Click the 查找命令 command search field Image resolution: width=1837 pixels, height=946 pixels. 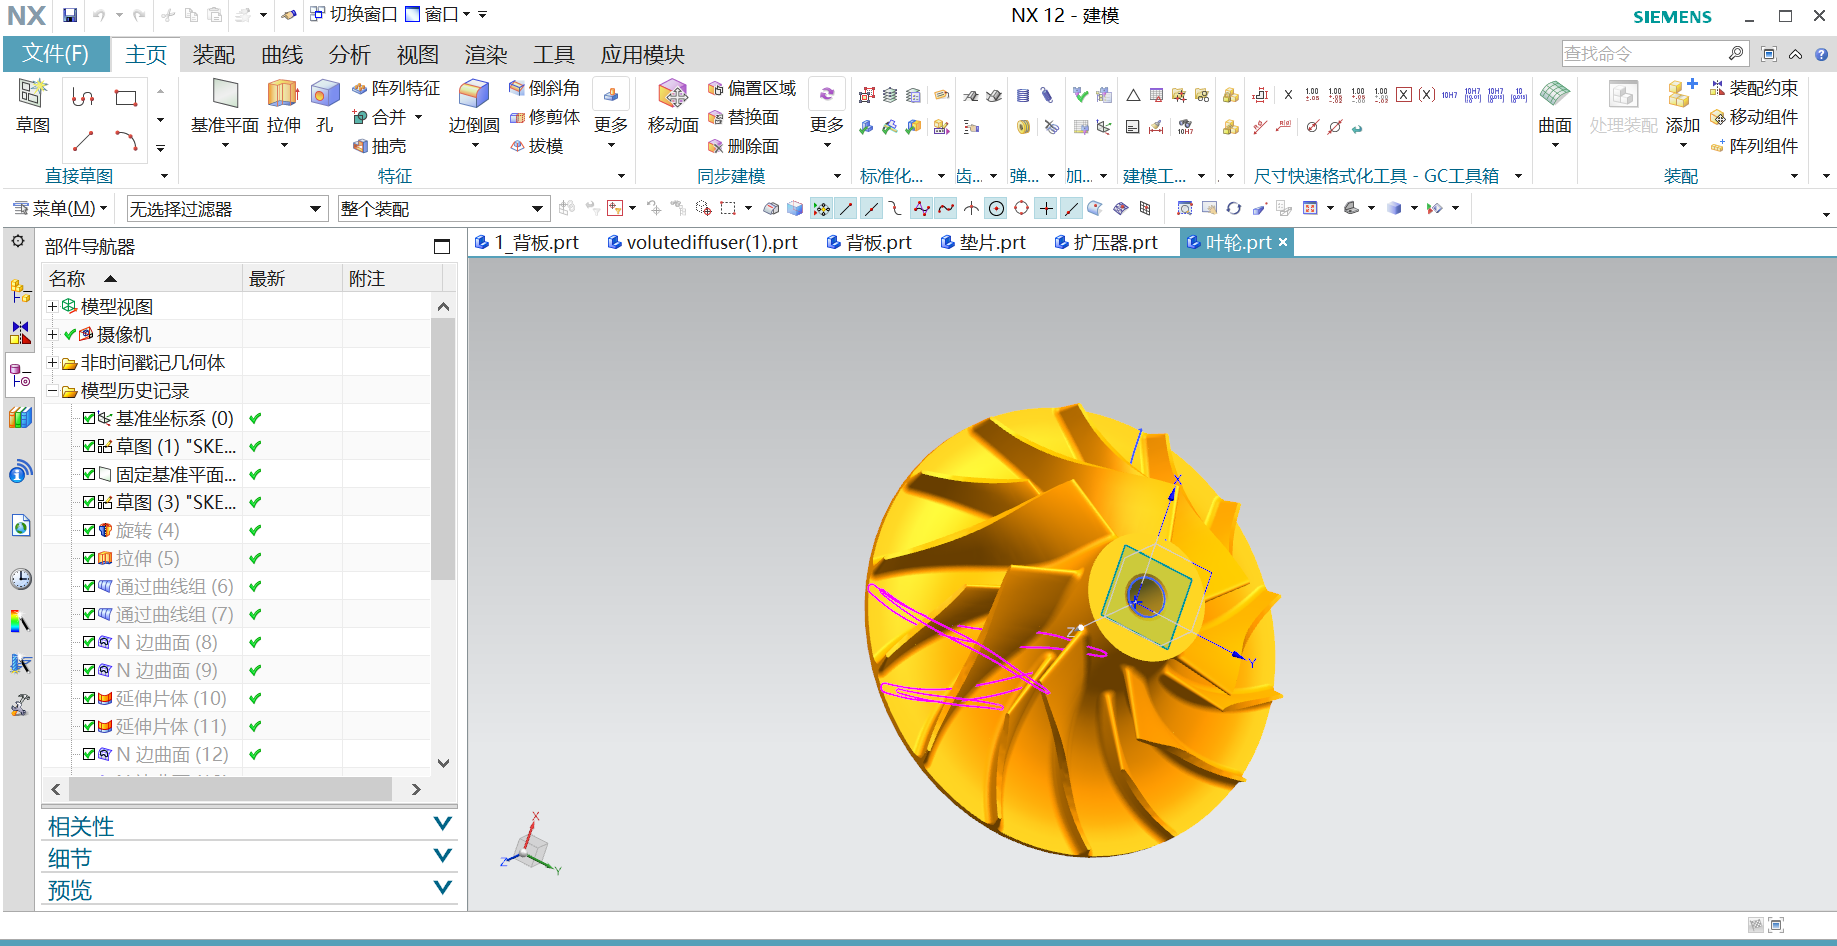[1654, 54]
